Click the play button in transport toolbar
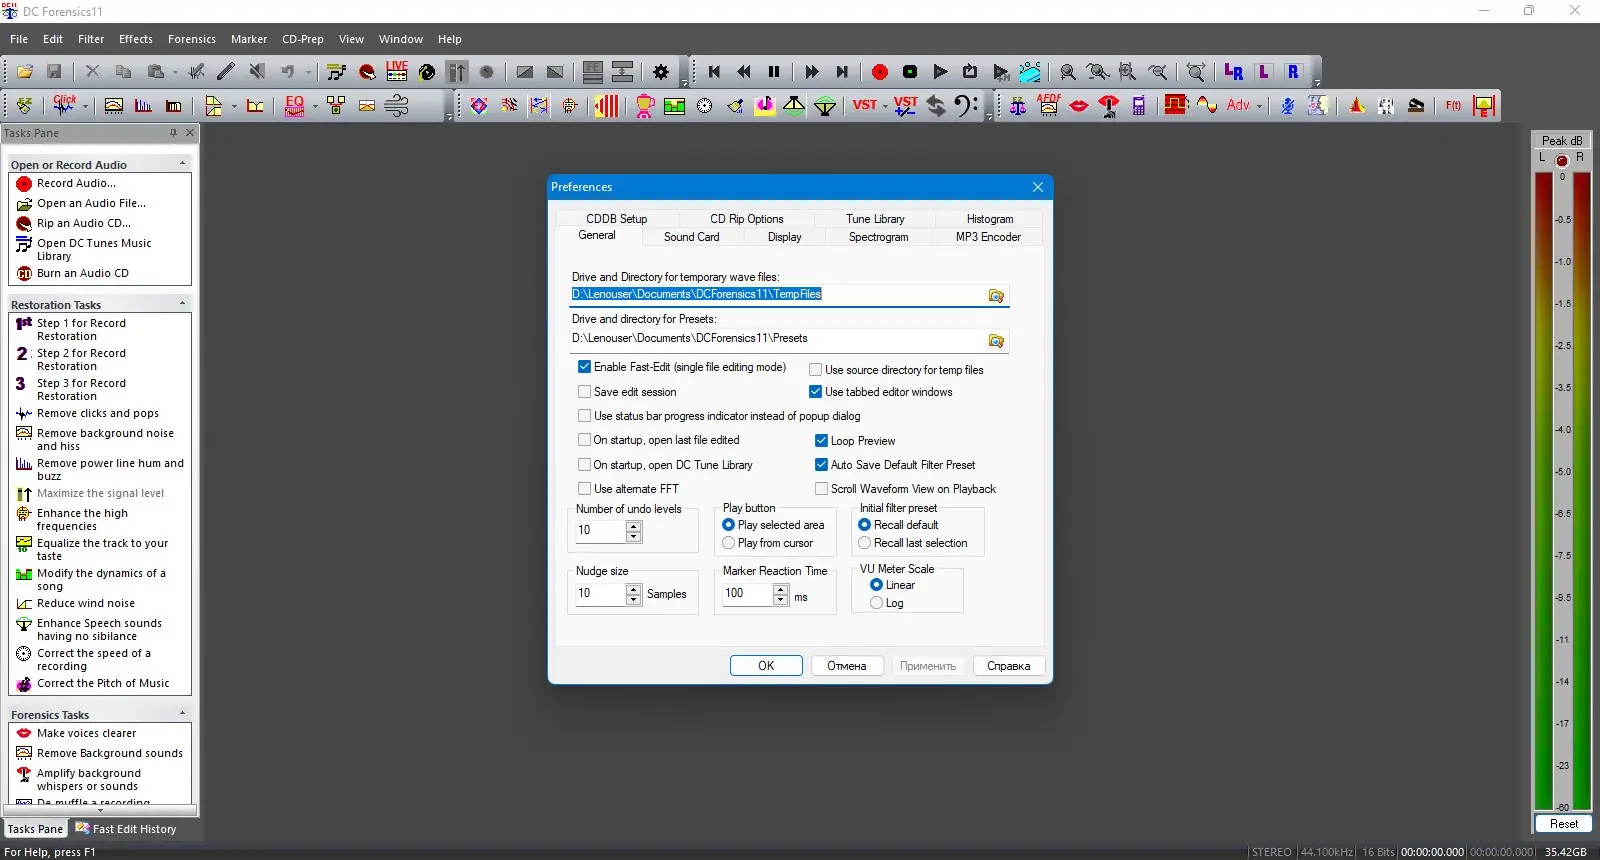Screen dimensions: 1600x860 pos(940,72)
